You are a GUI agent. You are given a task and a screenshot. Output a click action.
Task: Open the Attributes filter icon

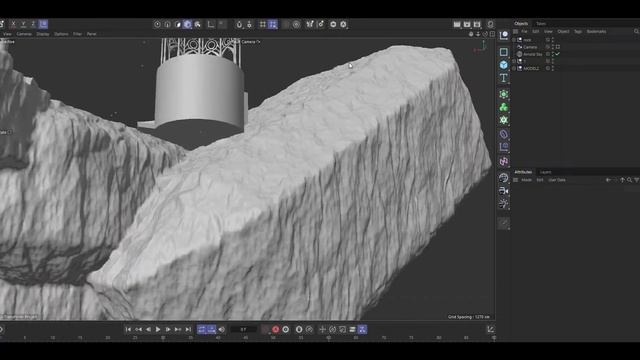pyautogui.click(x=636, y=180)
